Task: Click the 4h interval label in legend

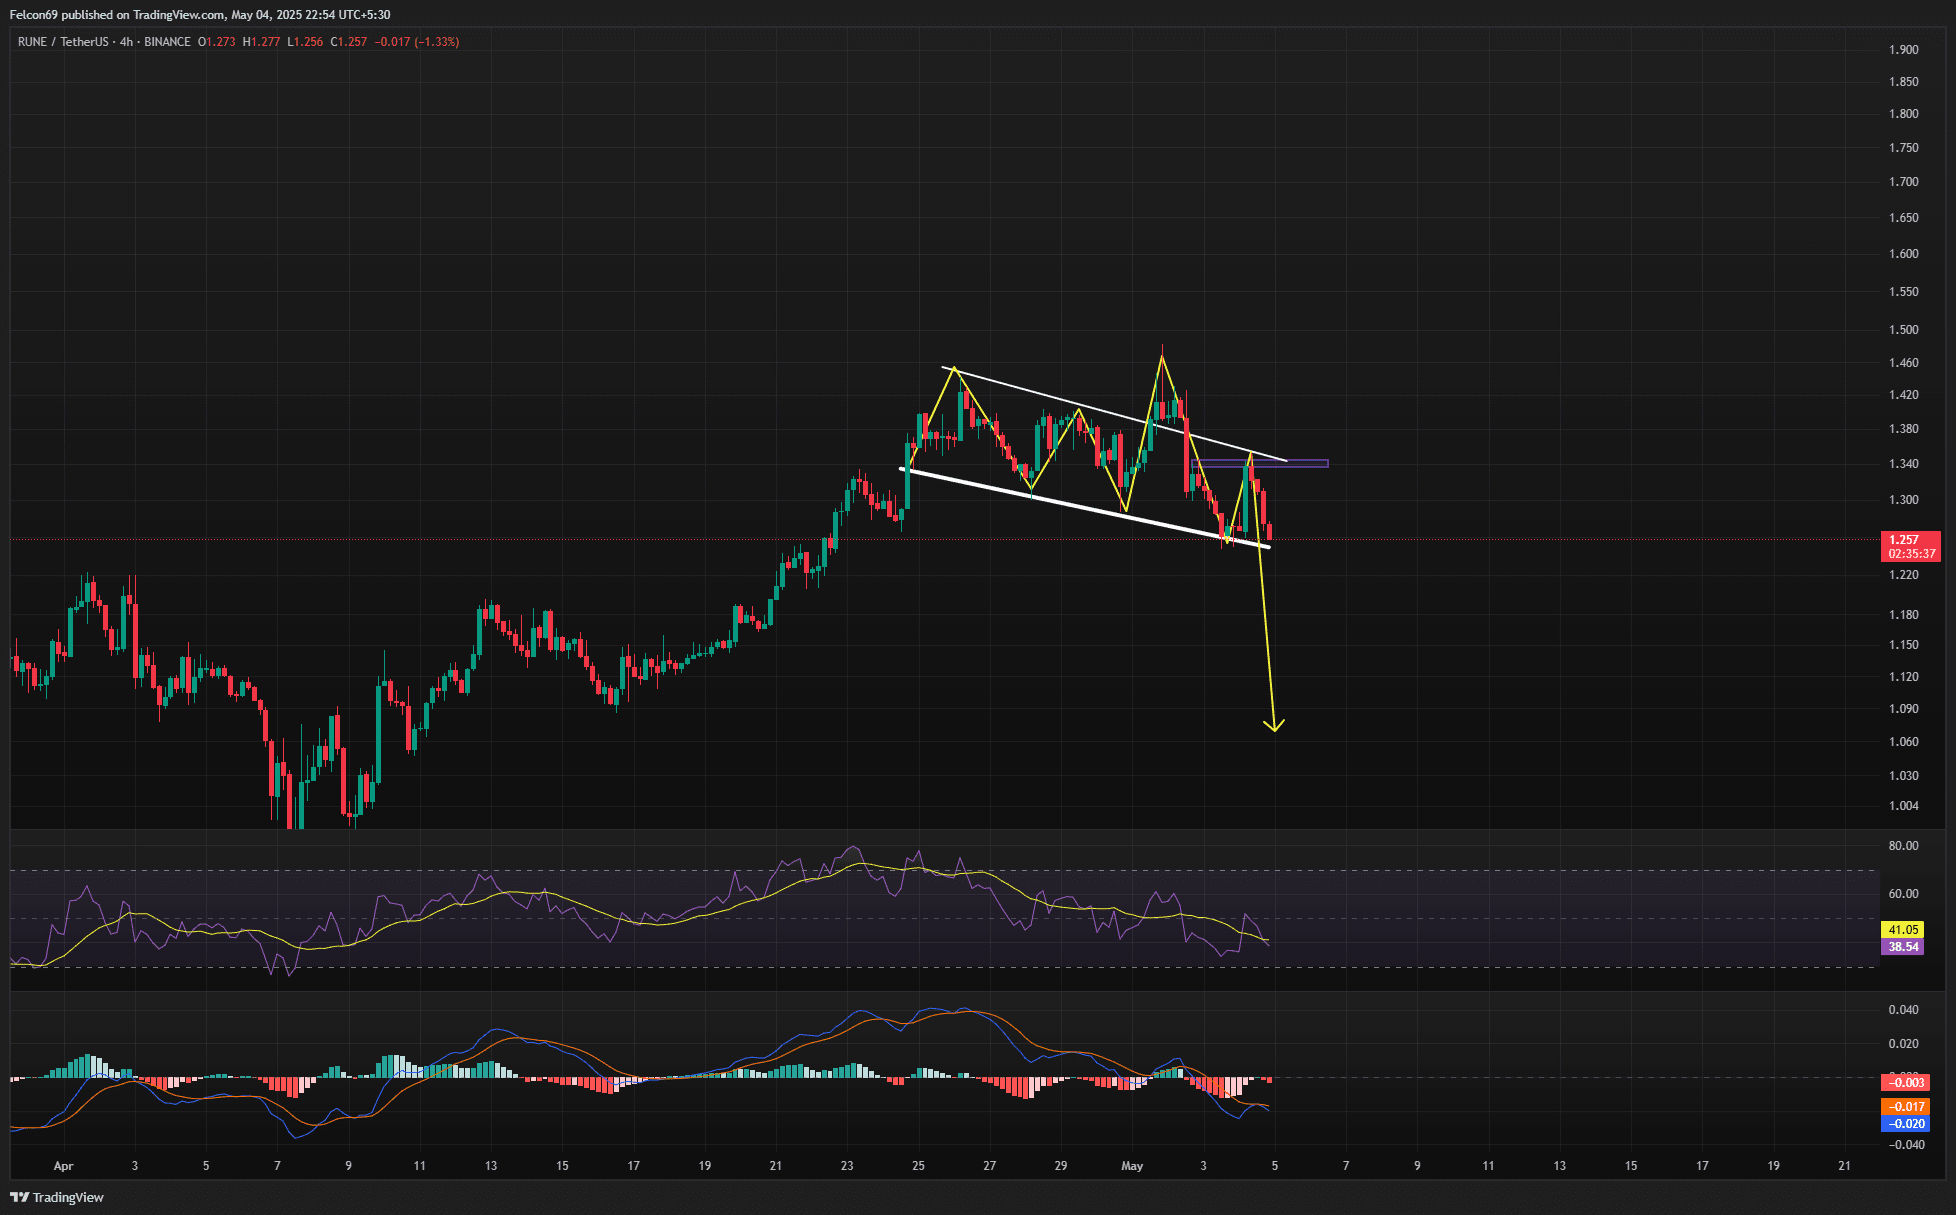Action: [x=126, y=42]
